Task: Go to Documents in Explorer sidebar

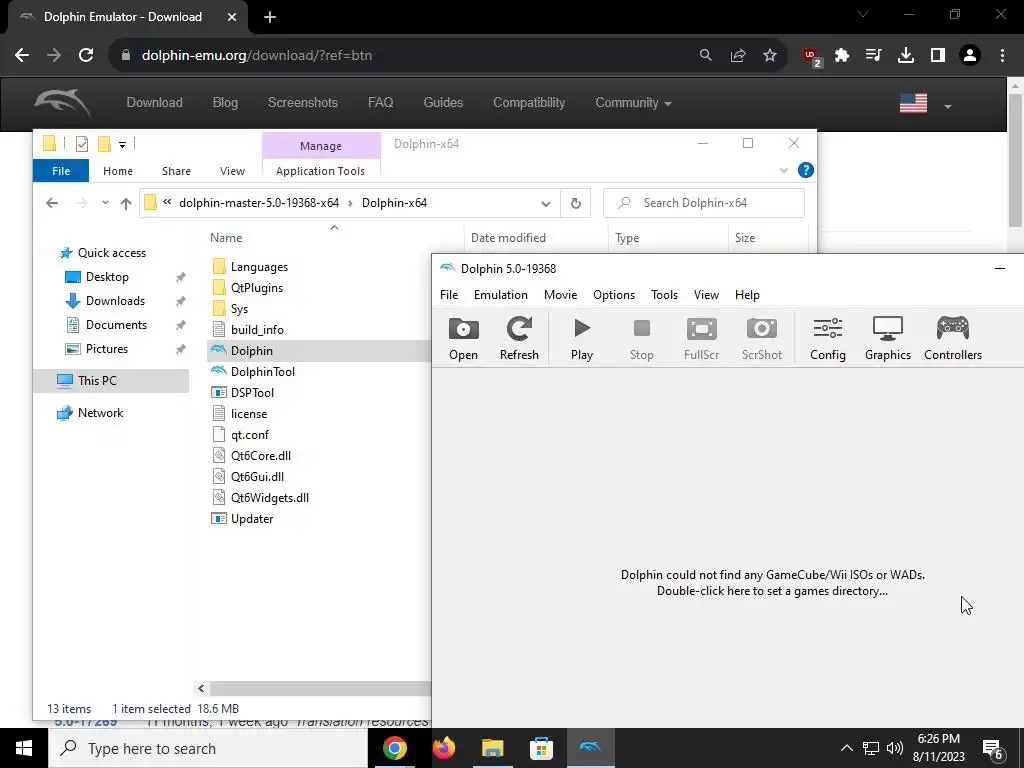Action: [x=116, y=325]
